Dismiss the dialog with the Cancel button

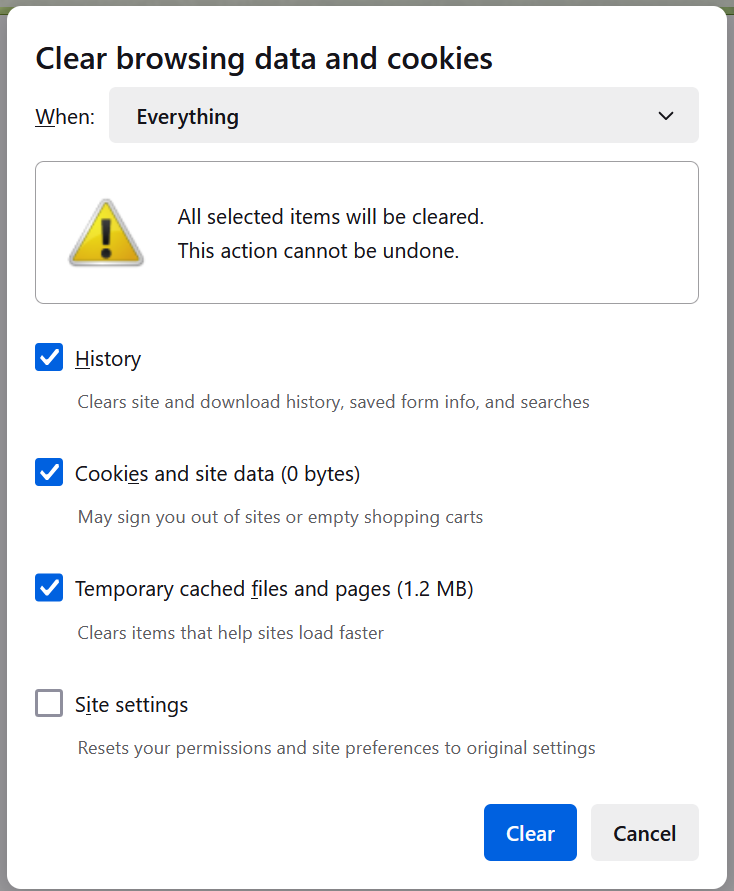(x=645, y=832)
